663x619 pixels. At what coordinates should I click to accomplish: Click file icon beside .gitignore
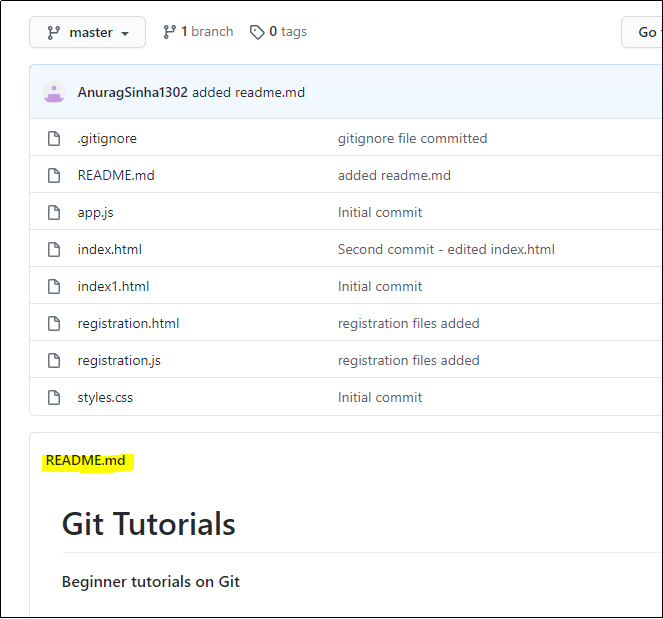tap(55, 139)
